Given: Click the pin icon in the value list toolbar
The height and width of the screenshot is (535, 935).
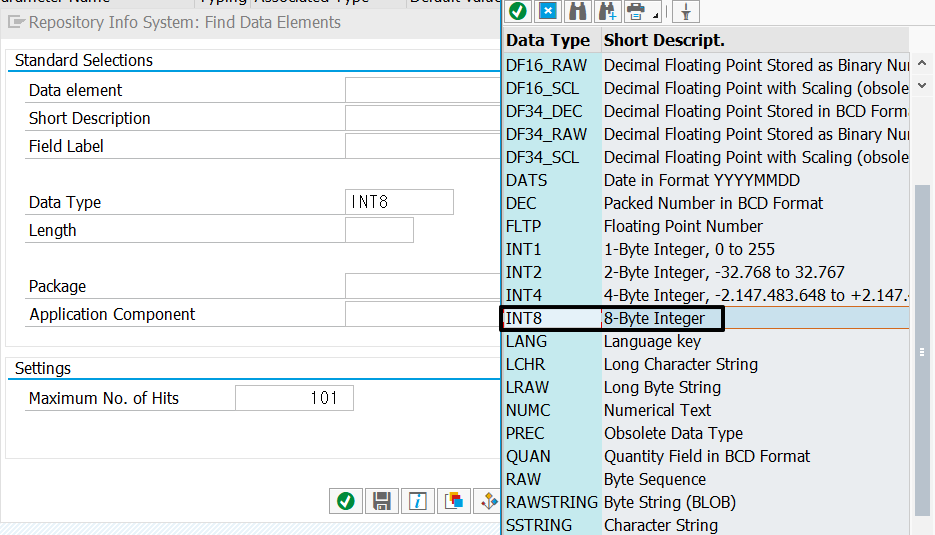Looking at the screenshot, I should pyautogui.click(x=685, y=11).
